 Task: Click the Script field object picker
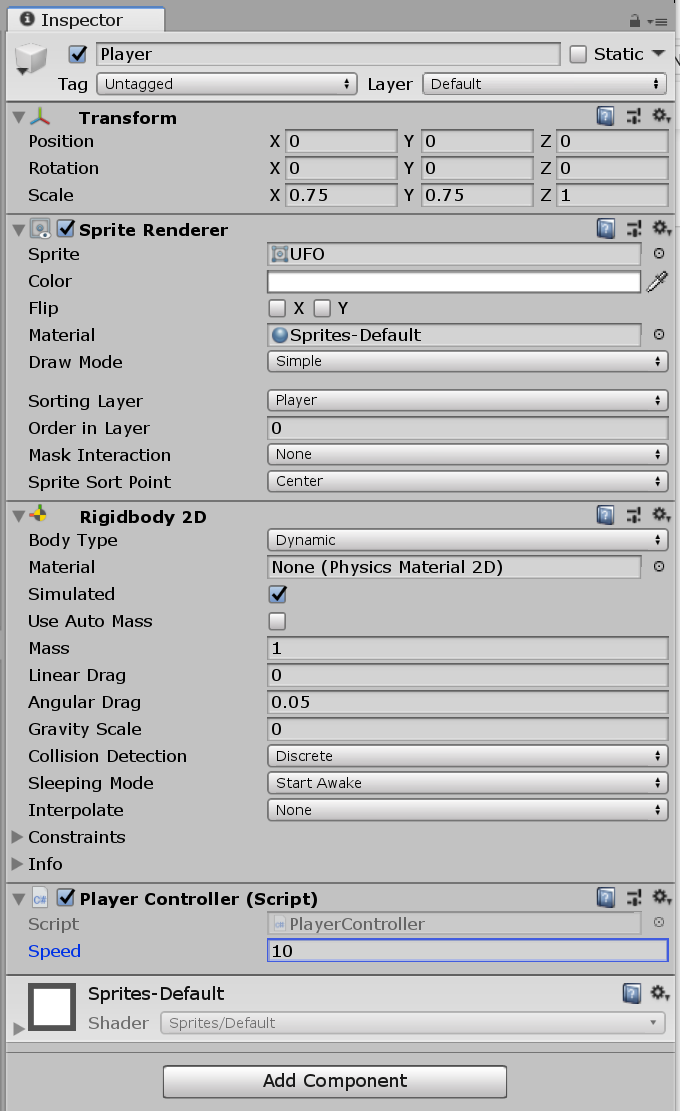click(x=659, y=923)
